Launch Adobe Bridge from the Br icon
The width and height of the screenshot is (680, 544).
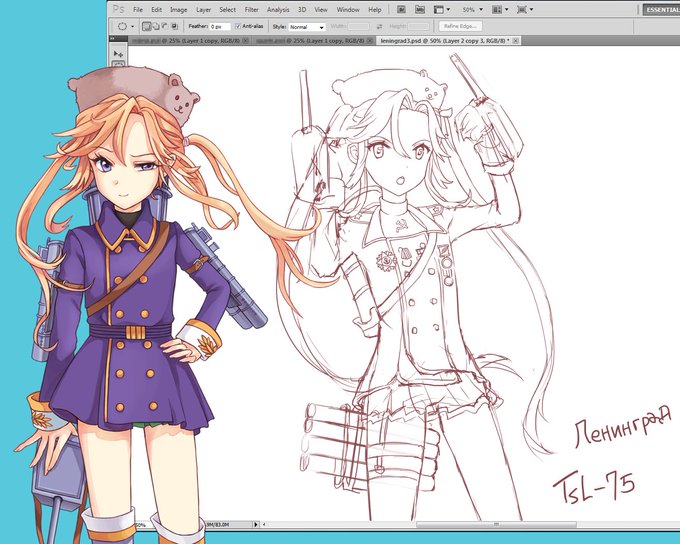(x=401, y=10)
